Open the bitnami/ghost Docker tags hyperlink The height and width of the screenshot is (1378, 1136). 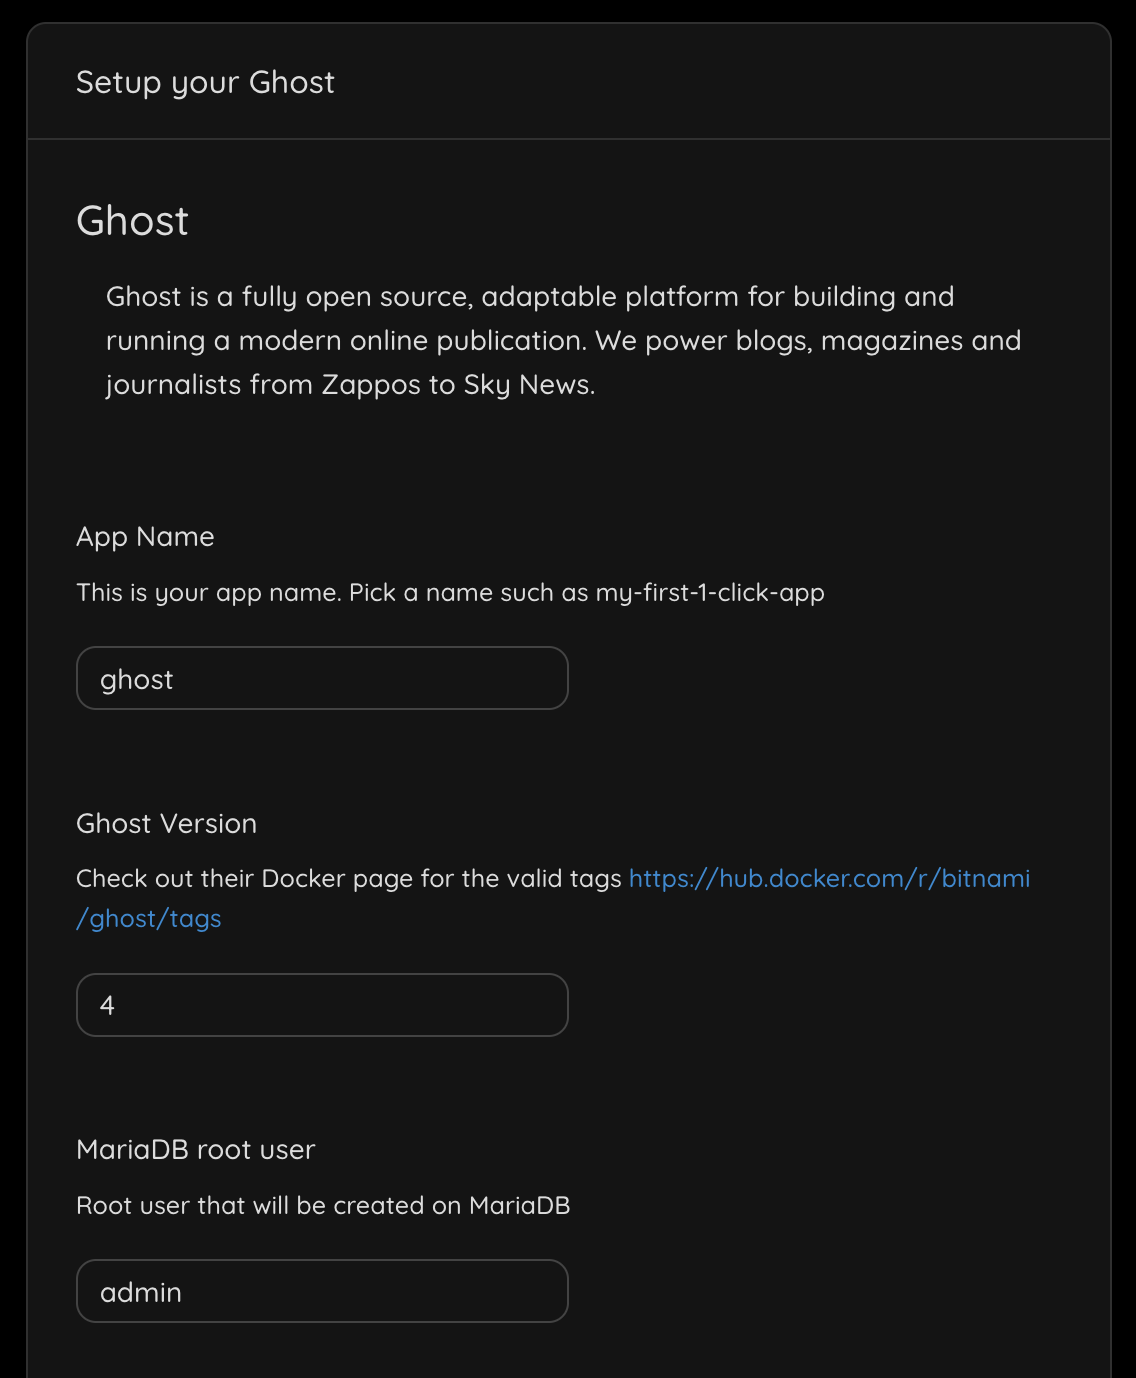tap(830, 878)
